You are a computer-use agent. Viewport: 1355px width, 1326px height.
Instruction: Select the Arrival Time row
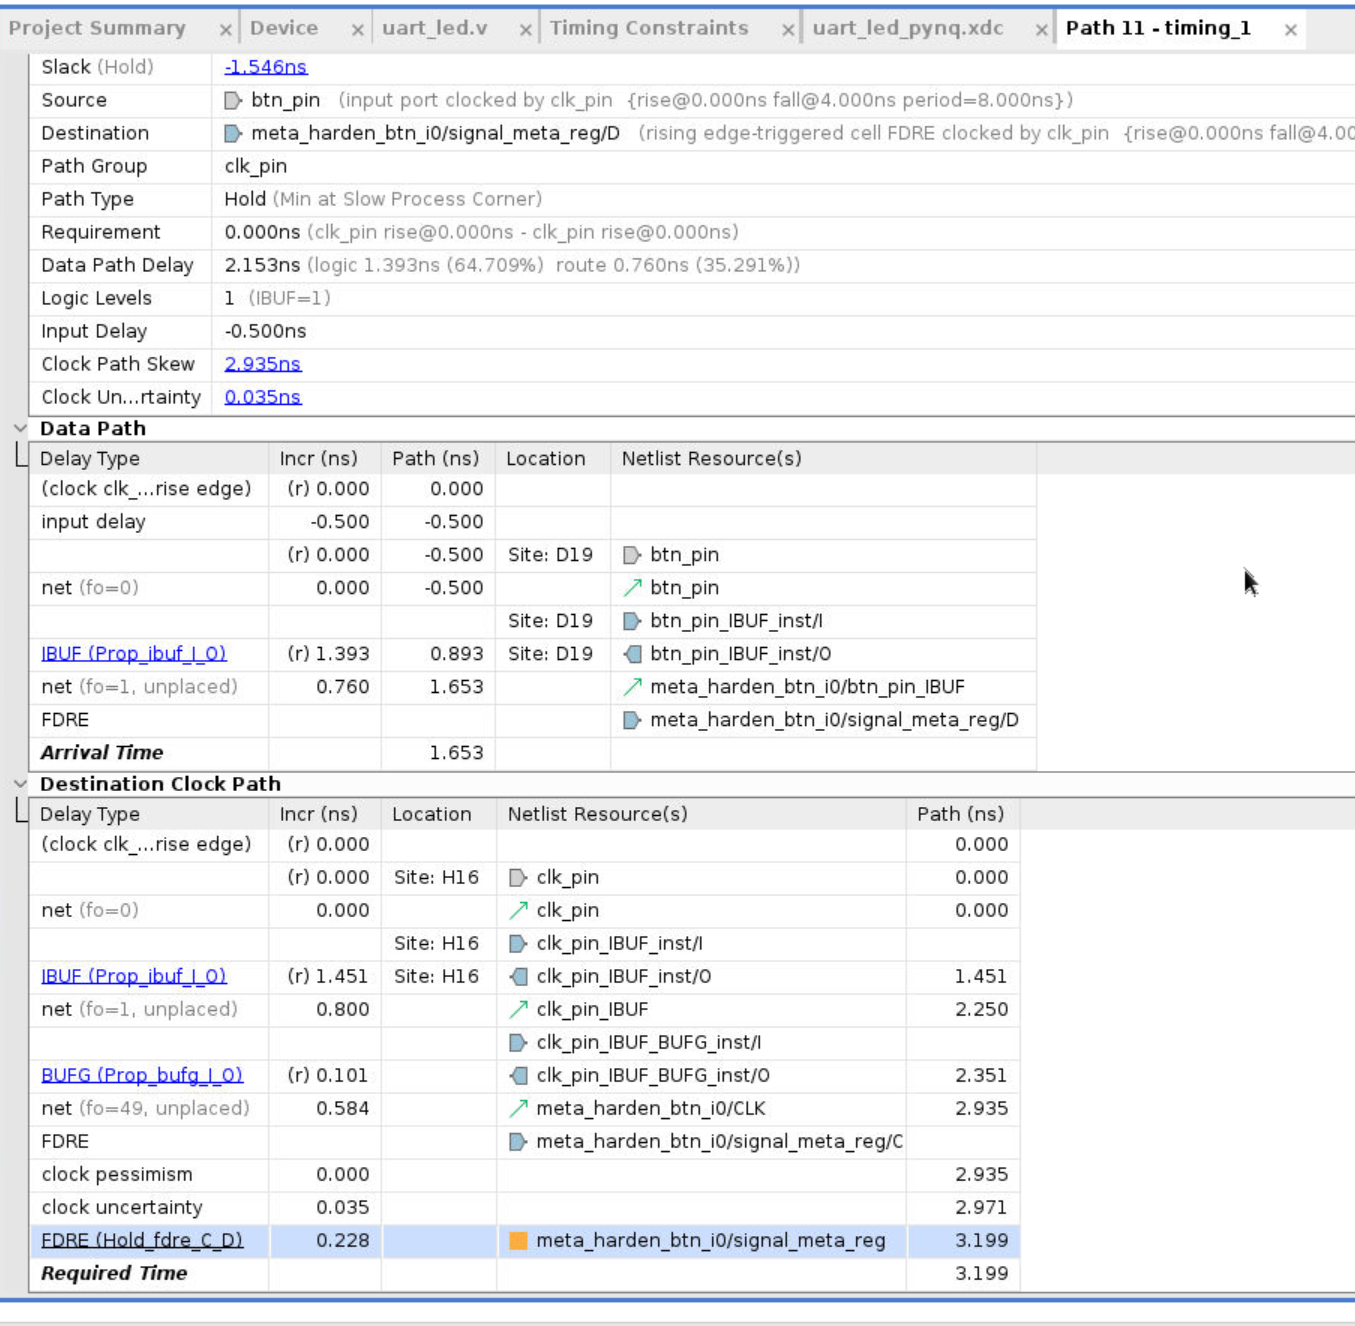(x=533, y=753)
